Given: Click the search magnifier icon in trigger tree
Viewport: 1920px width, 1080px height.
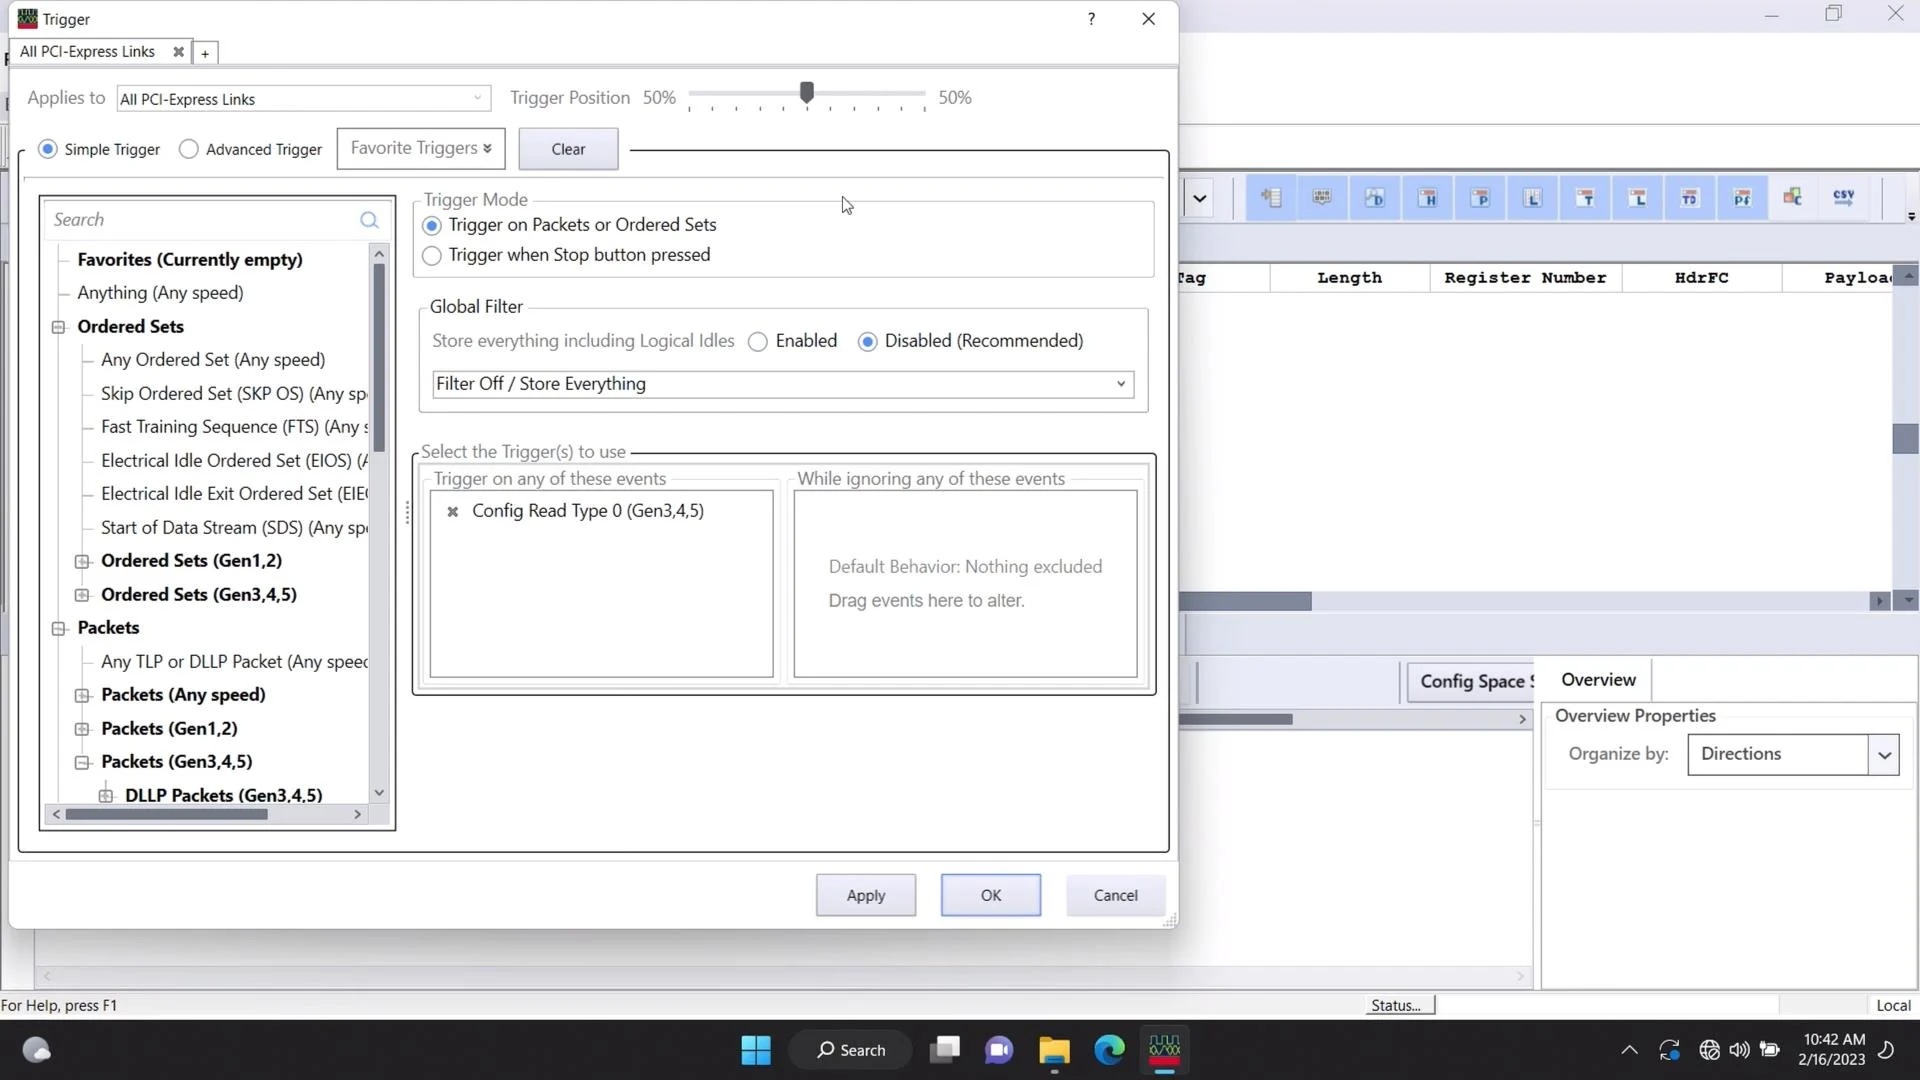Looking at the screenshot, I should [369, 220].
